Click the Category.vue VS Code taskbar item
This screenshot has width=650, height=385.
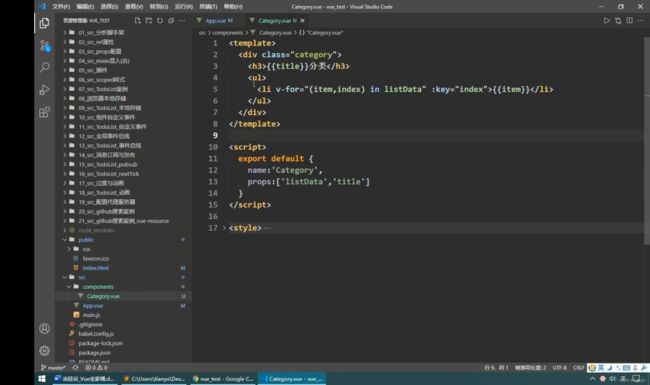tap(292, 379)
